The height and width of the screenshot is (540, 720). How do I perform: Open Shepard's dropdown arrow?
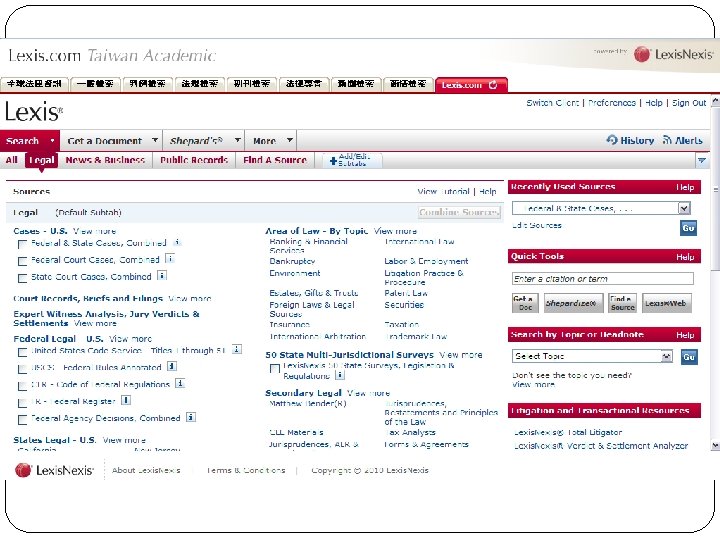pos(237,140)
